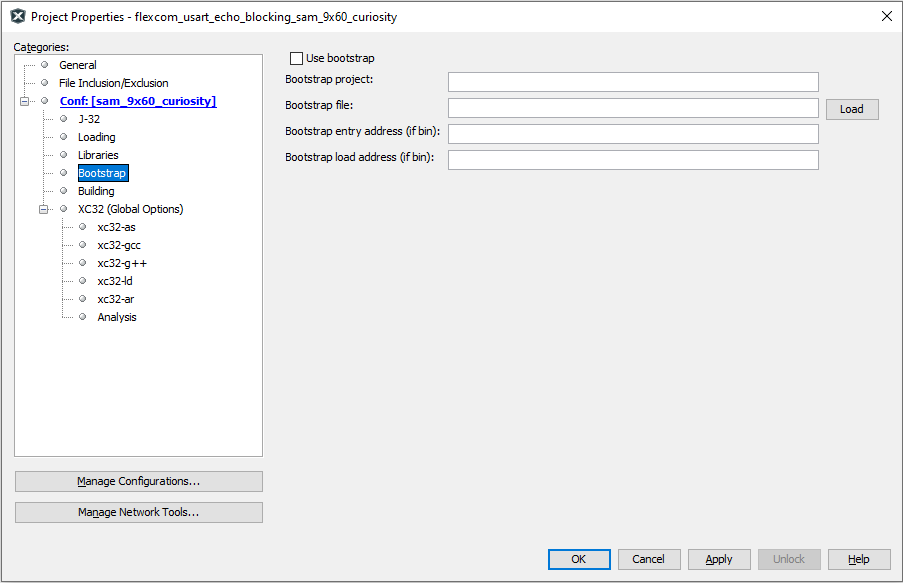Select the xc32-gcc compiler options
Viewport: 903px width, 583px height.
click(x=118, y=245)
